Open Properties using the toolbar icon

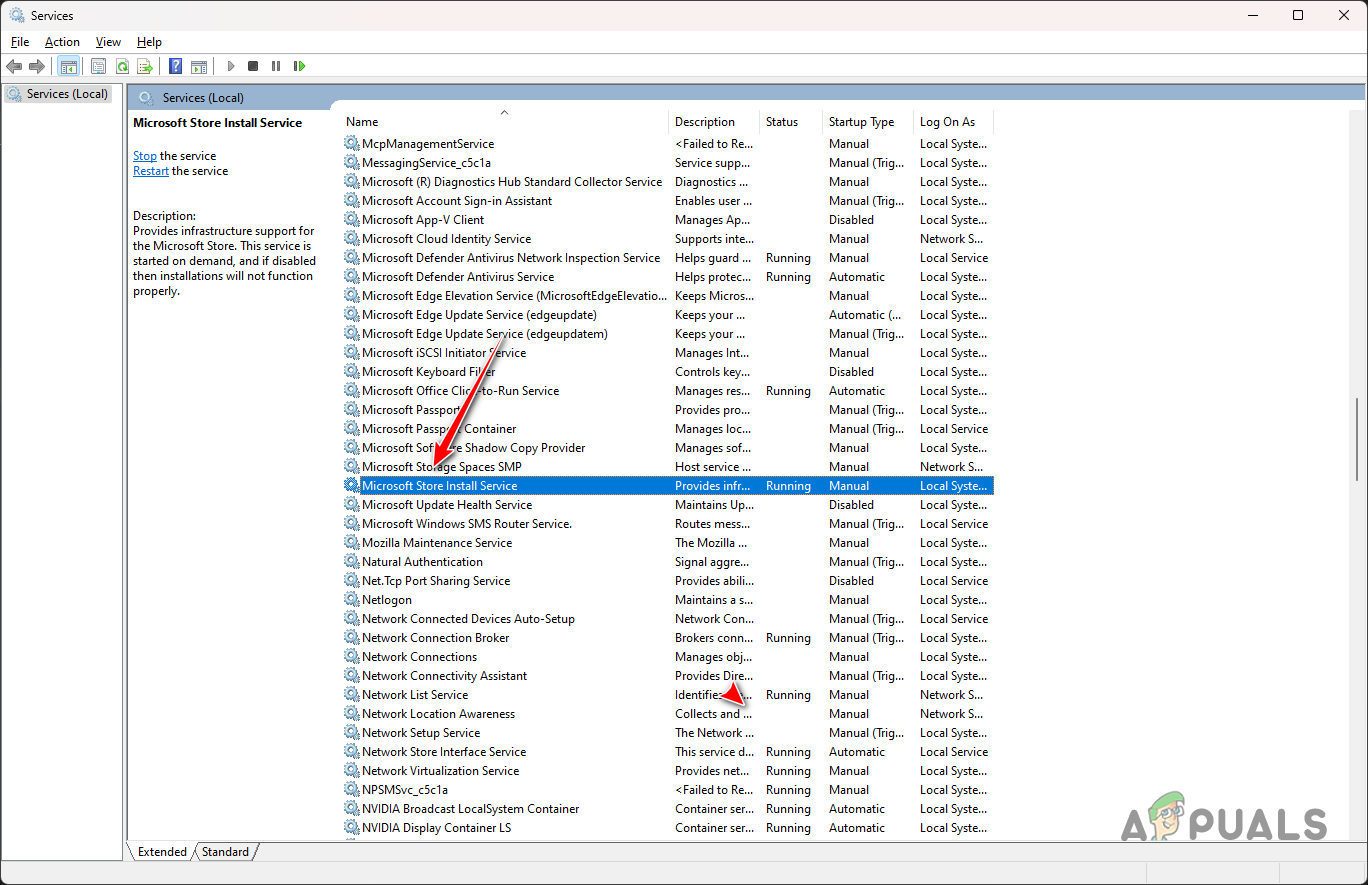(98, 66)
